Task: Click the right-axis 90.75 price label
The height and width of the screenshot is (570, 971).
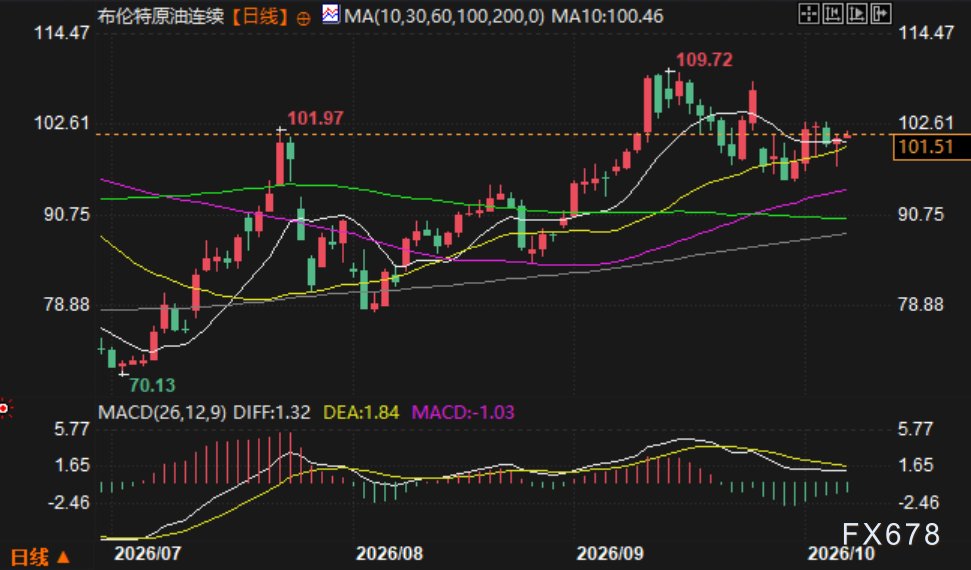Action: click(x=921, y=215)
